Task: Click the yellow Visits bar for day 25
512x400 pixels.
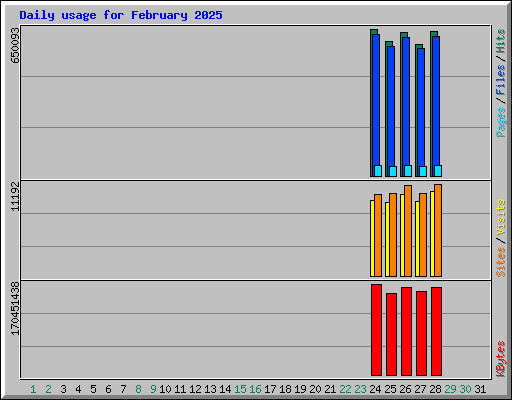Action: (387, 239)
